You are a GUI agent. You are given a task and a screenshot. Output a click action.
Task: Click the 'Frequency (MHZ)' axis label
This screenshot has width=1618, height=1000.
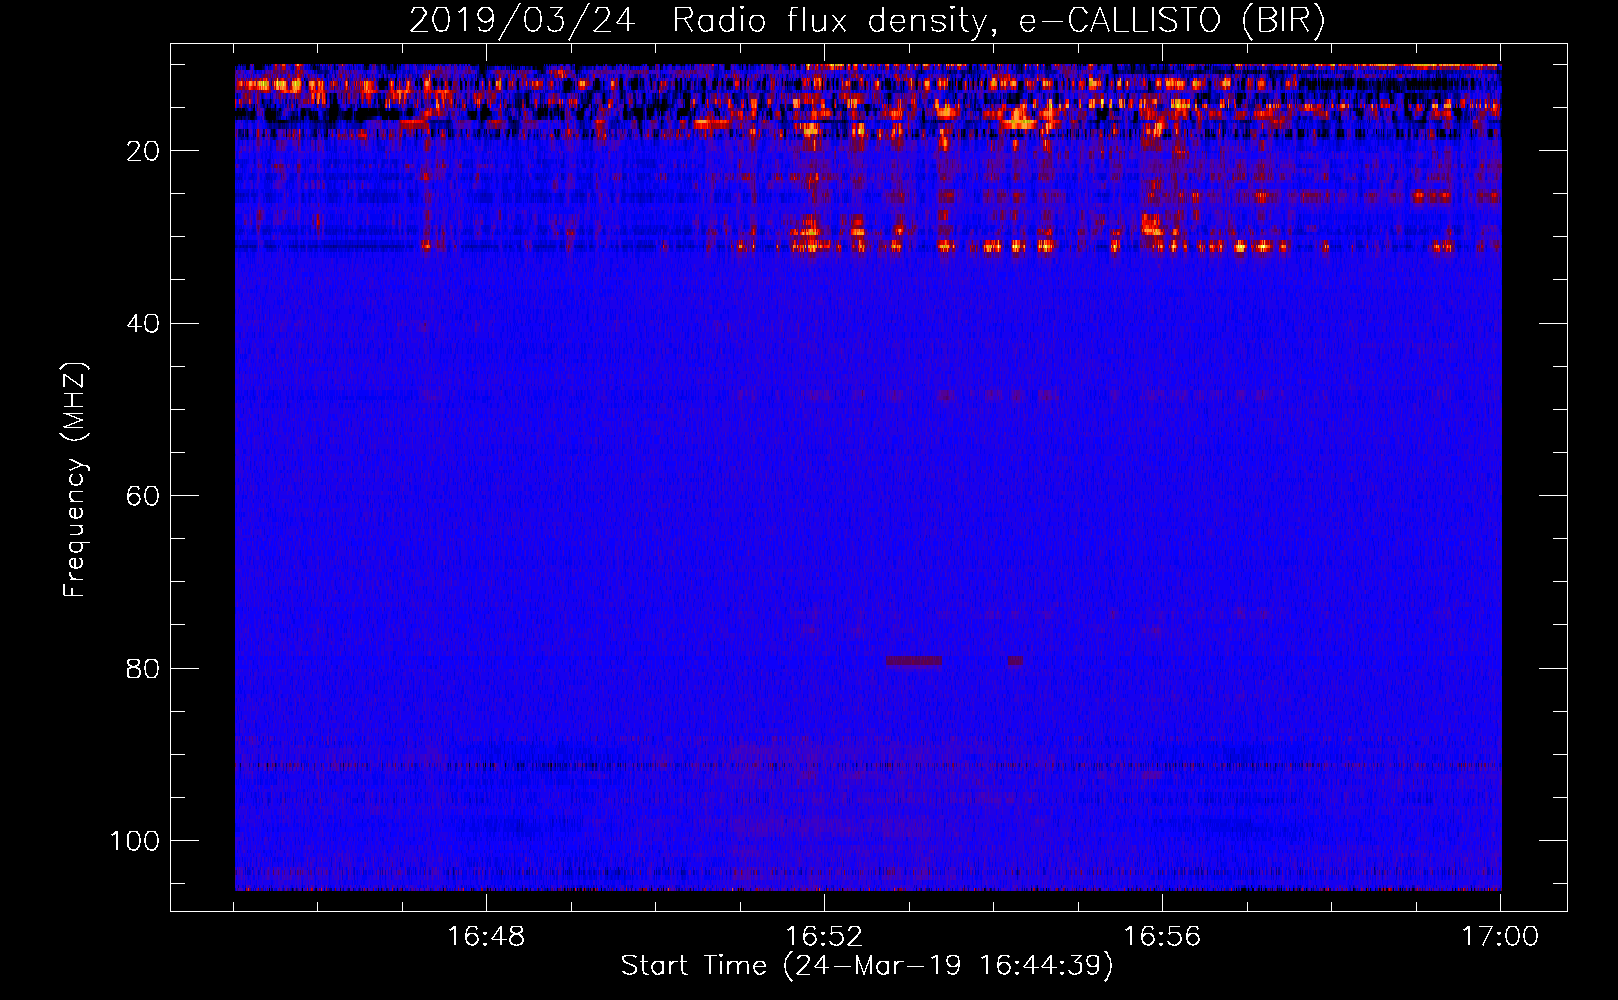click(75, 479)
